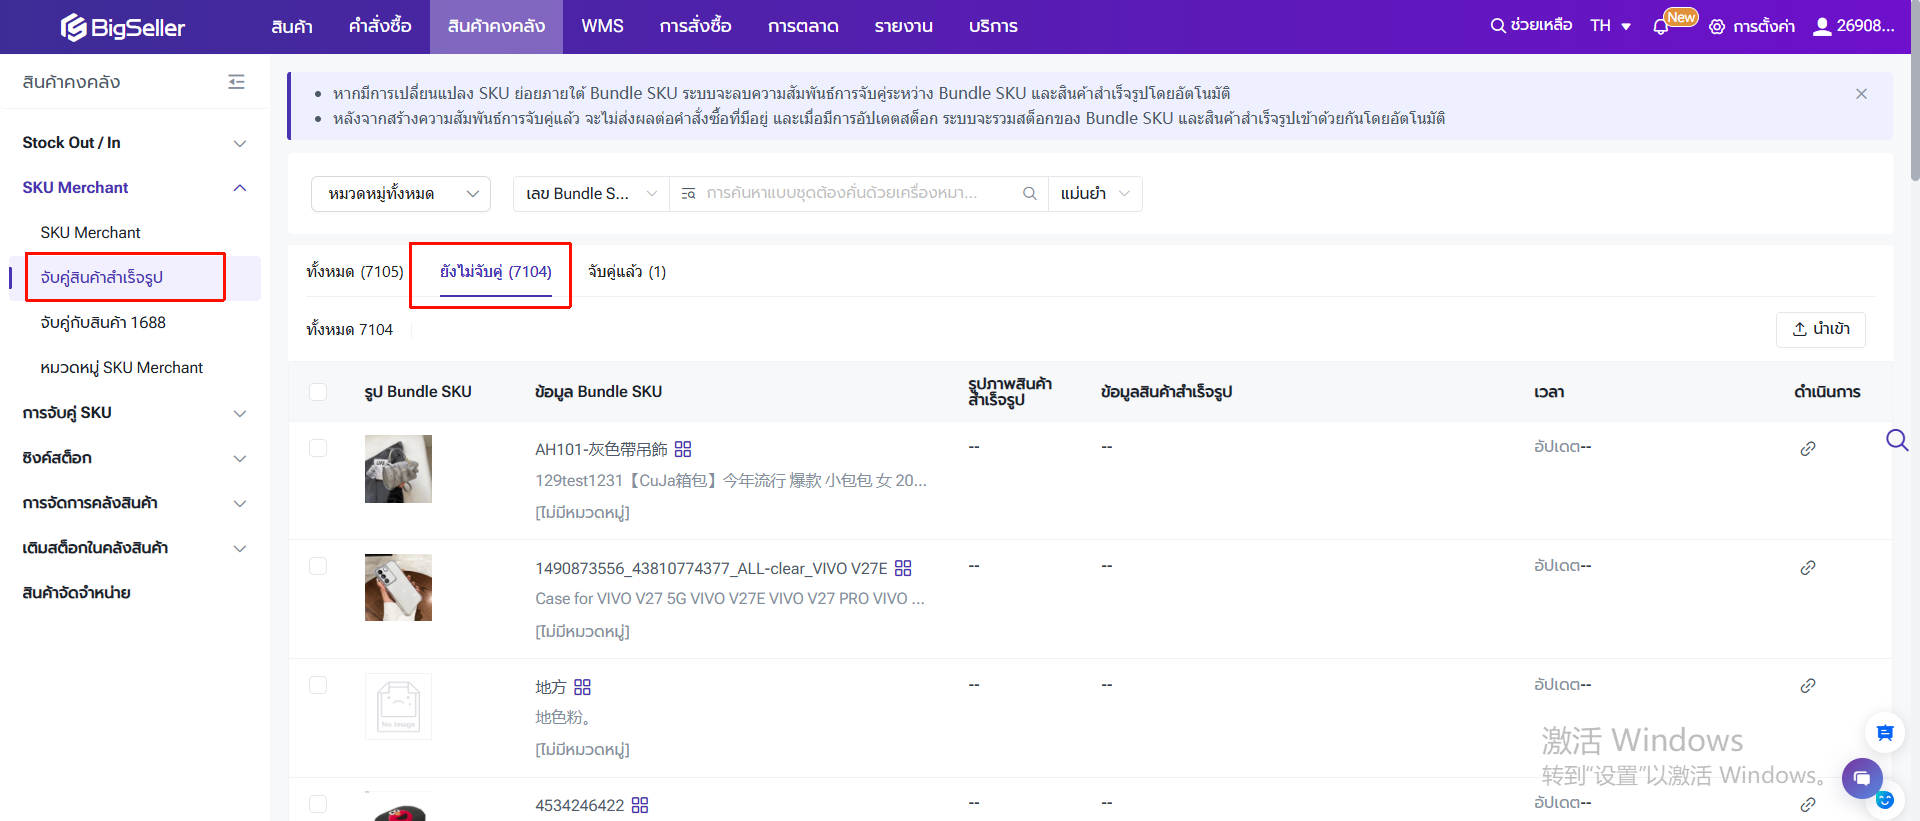Collapse the sidebar with the menu icon
Viewport: 1920px width, 821px height.
[236, 82]
